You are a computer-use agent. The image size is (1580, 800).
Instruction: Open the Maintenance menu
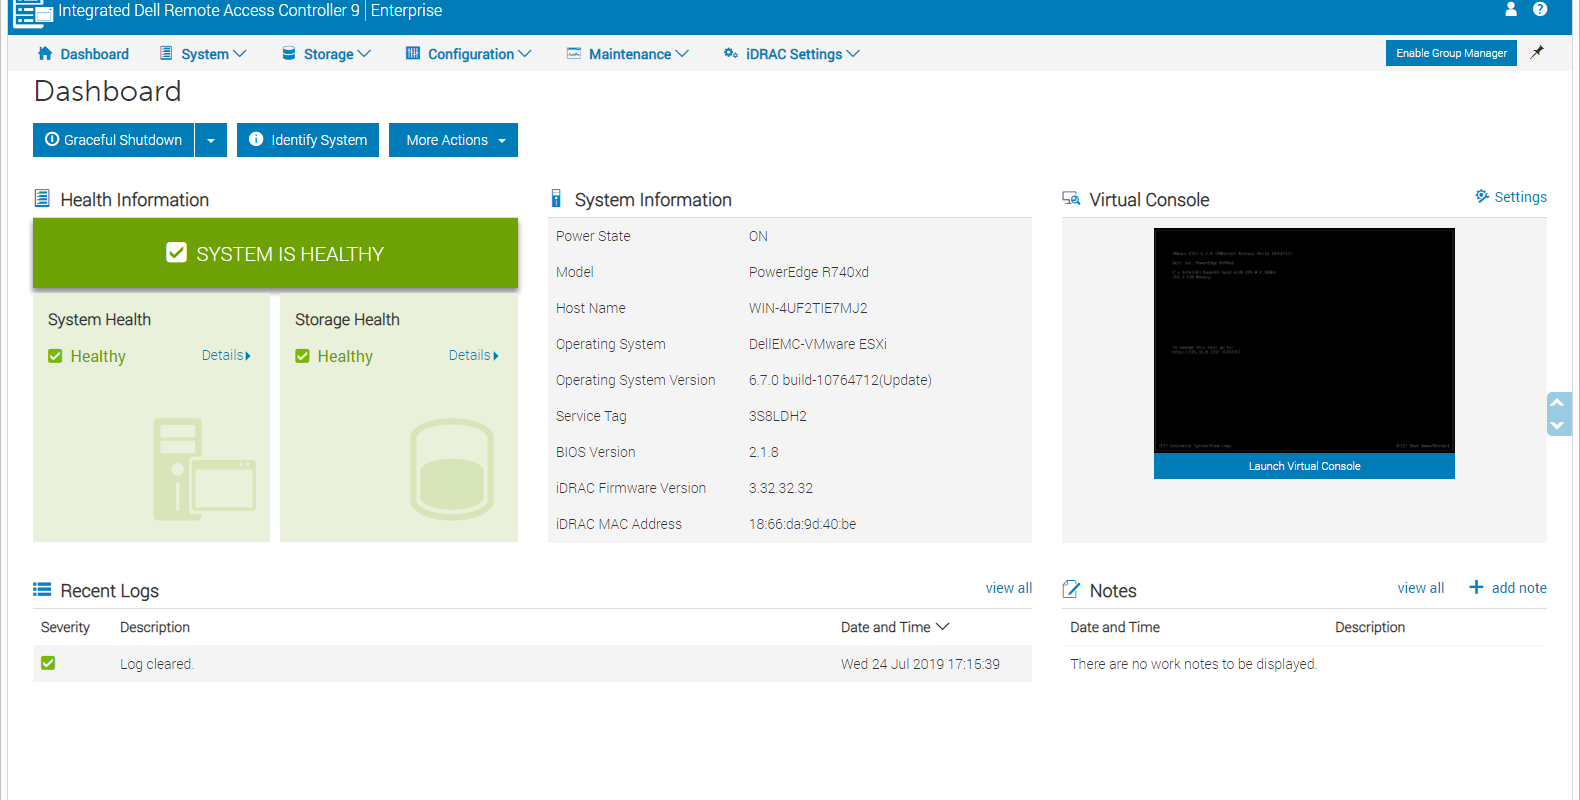click(x=628, y=54)
